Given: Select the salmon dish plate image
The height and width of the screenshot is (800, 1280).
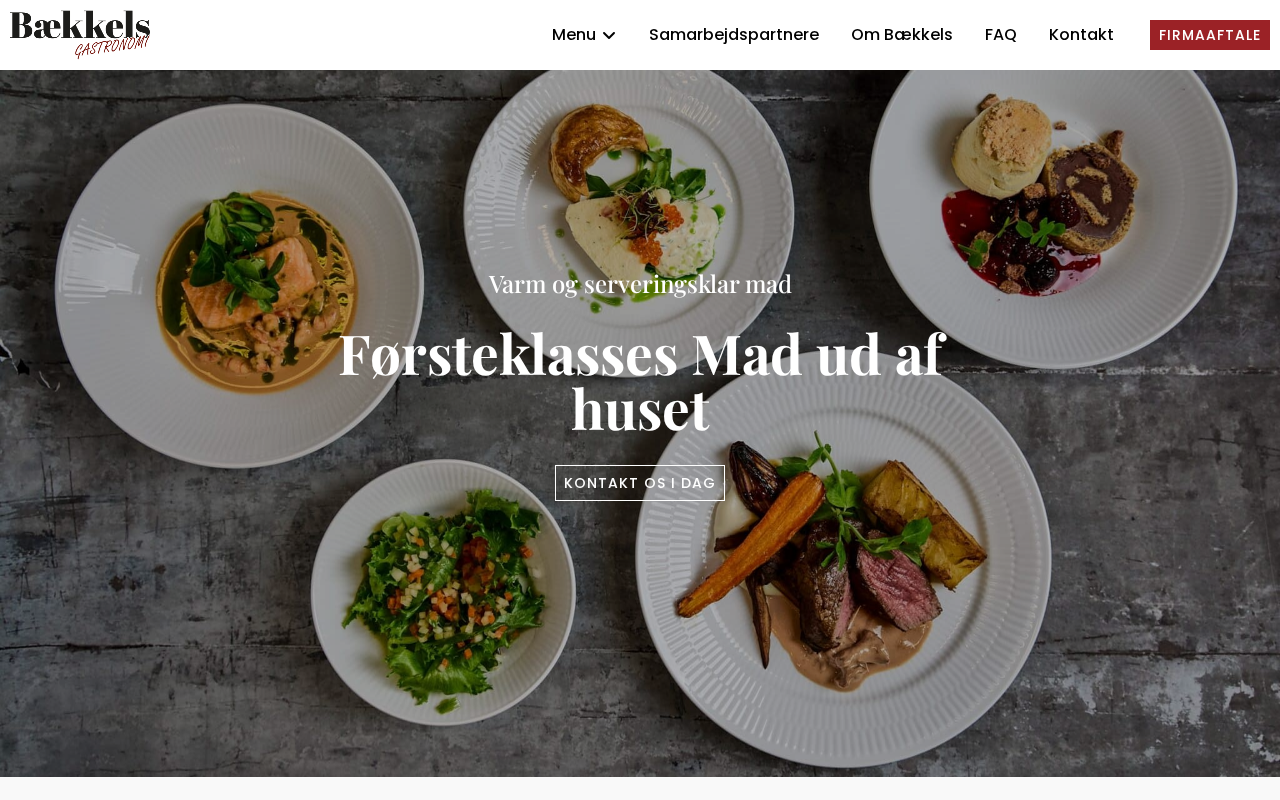Looking at the screenshot, I should [239, 286].
